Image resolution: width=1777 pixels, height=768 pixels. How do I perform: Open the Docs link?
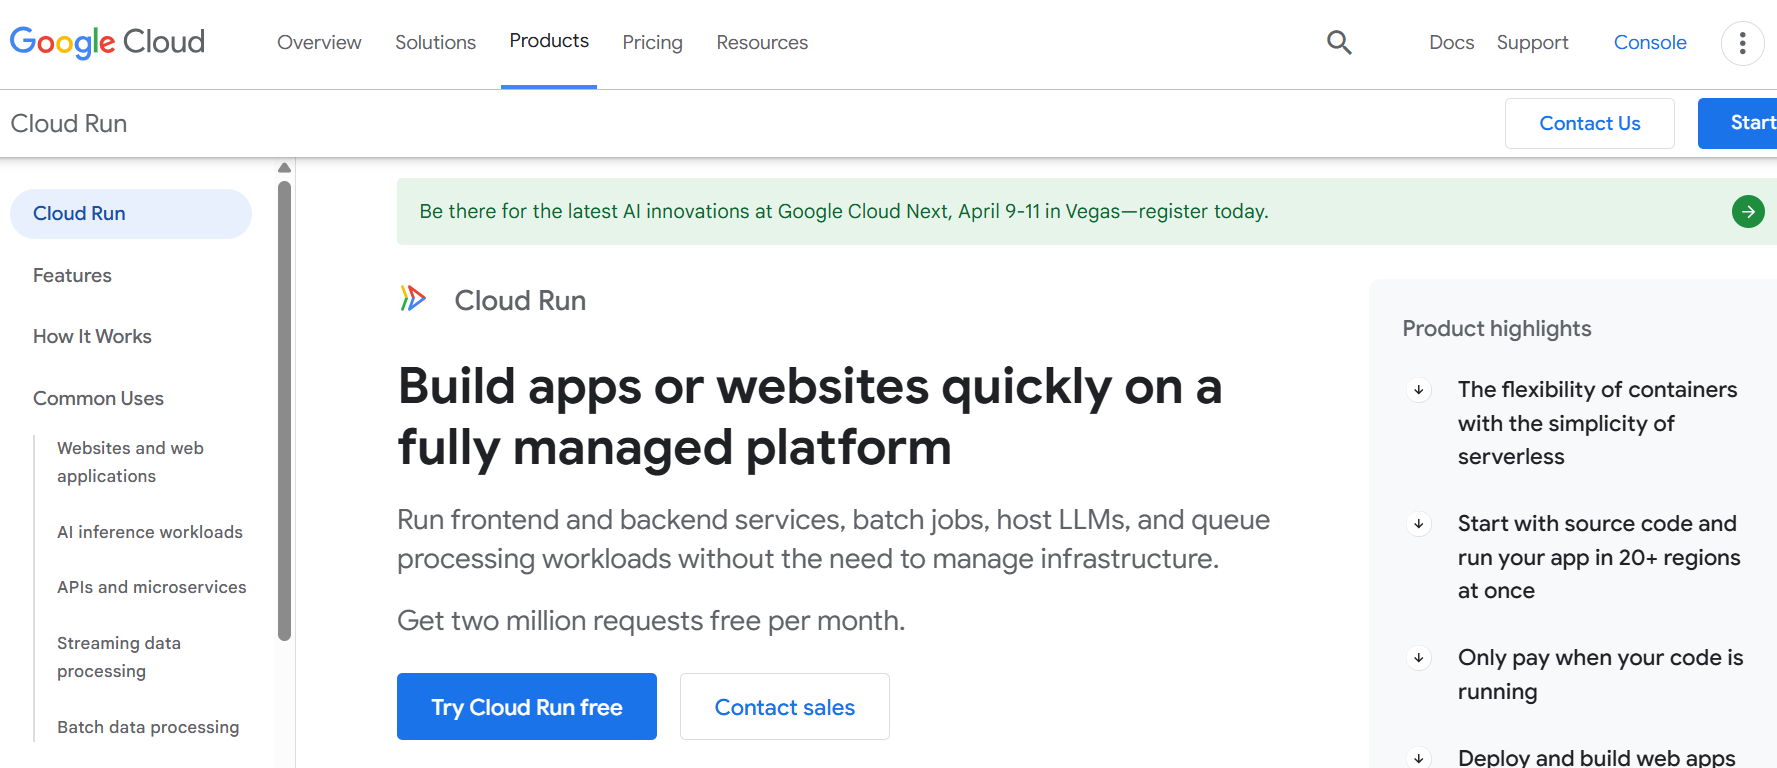[1451, 42]
